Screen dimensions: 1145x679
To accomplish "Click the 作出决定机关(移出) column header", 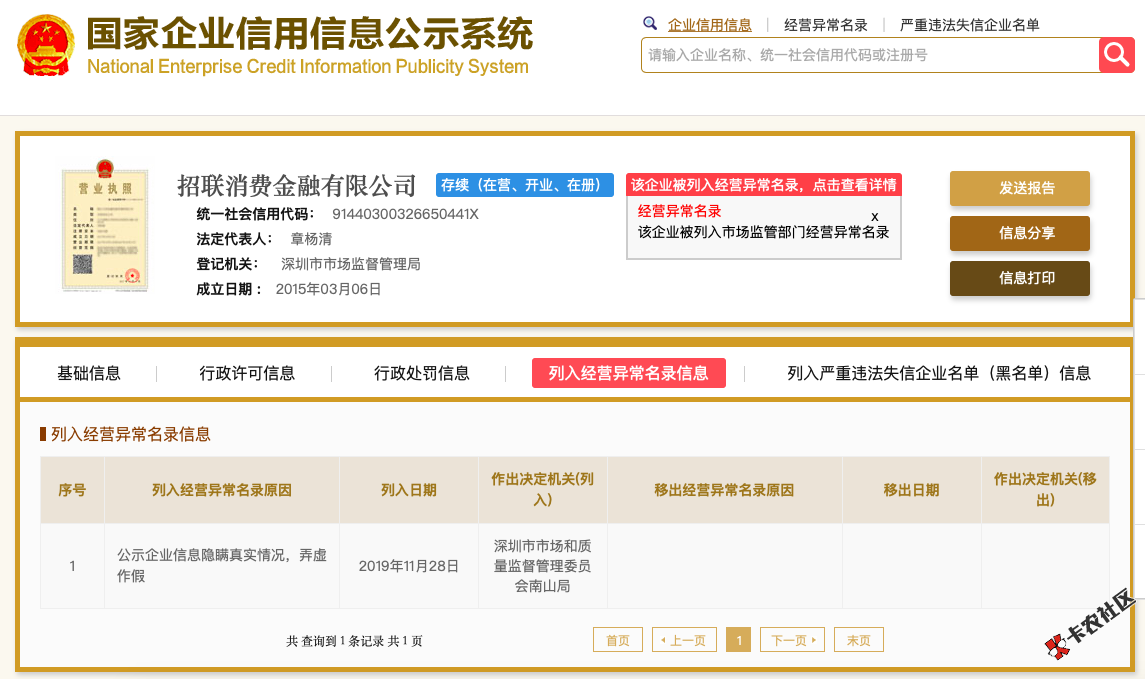I will click(x=1046, y=490).
